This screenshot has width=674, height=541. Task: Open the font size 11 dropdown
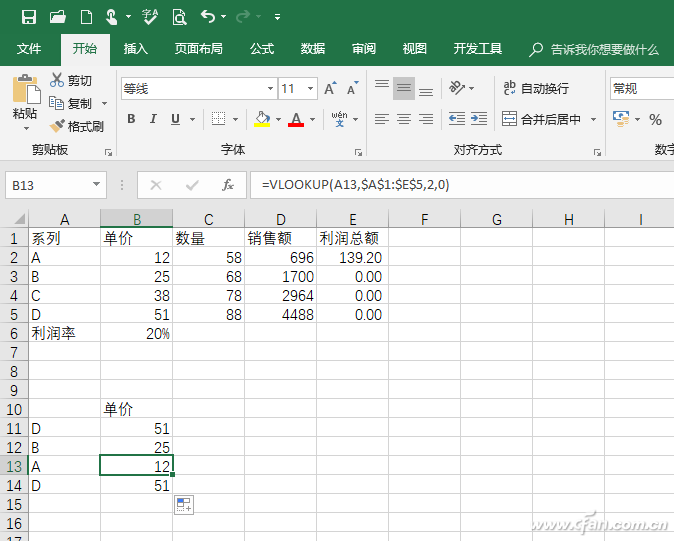310,89
